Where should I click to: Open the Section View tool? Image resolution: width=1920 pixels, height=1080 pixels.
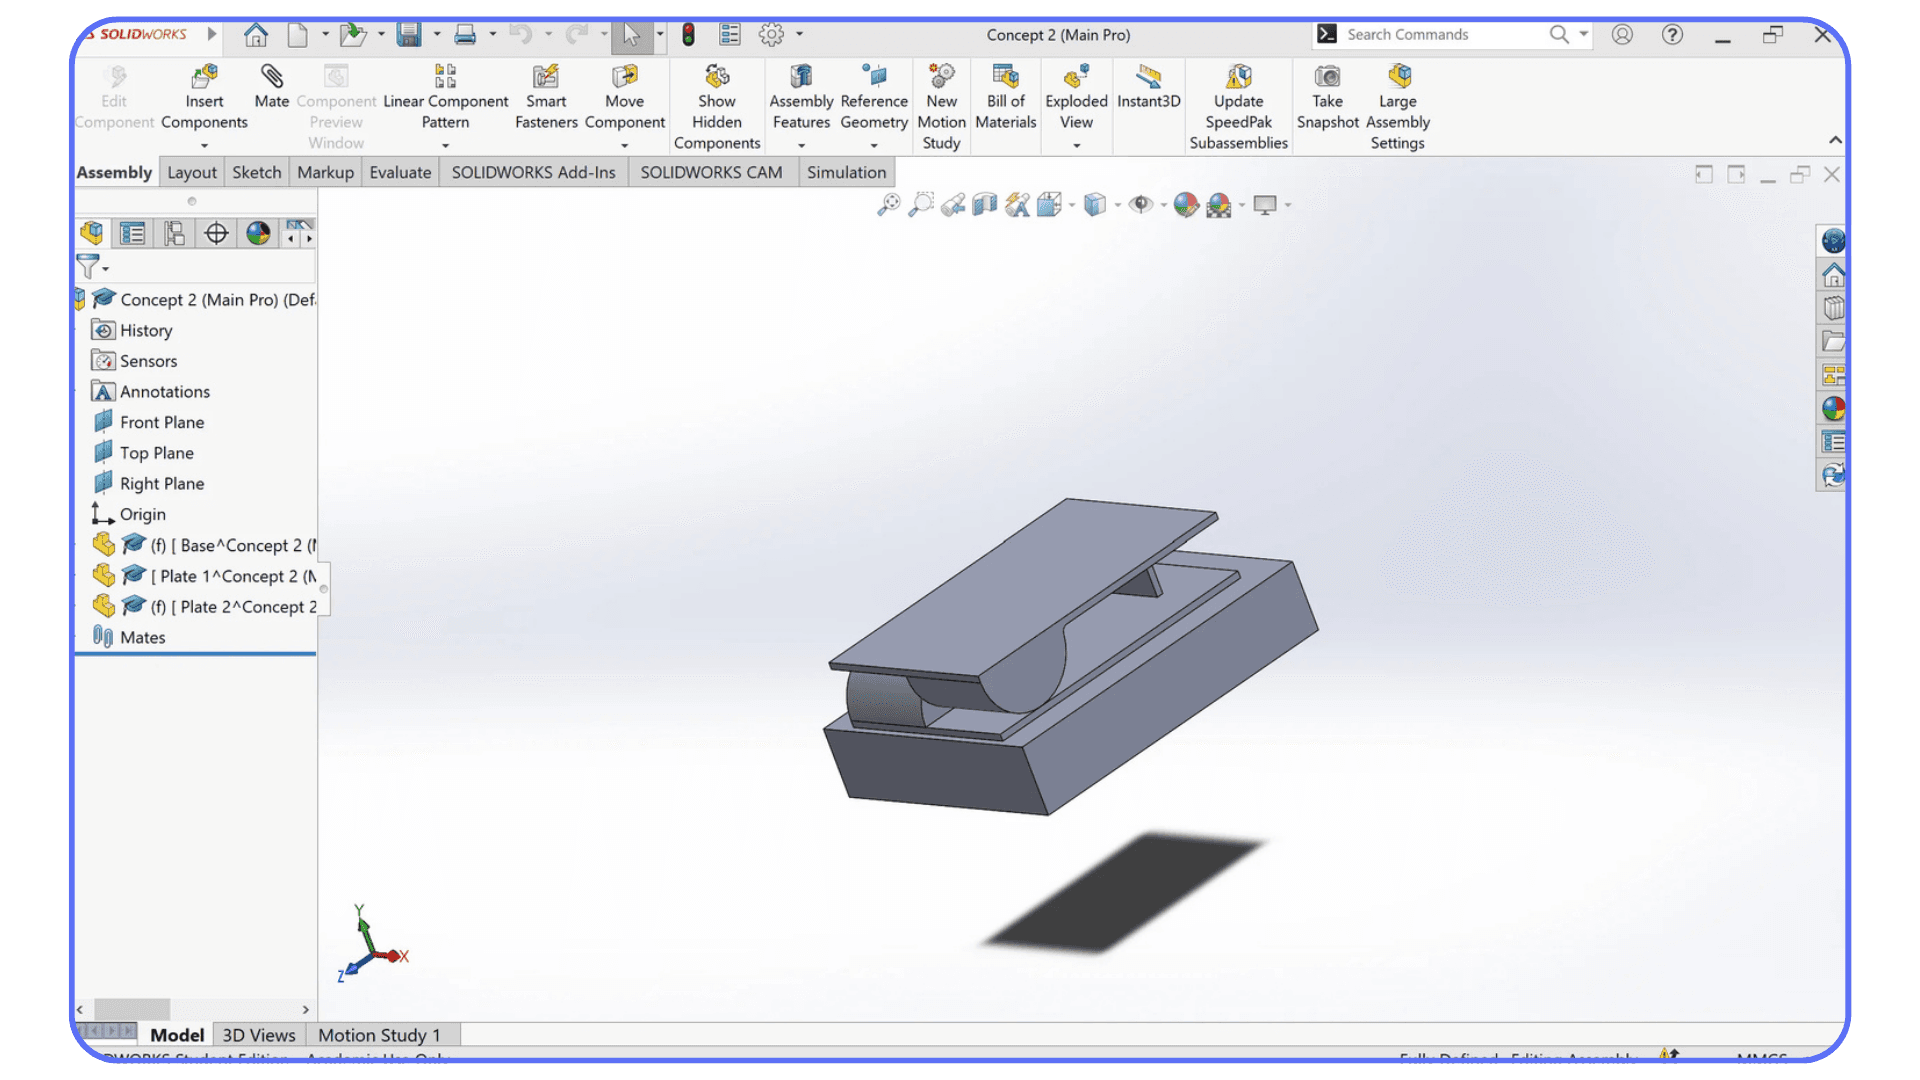984,204
